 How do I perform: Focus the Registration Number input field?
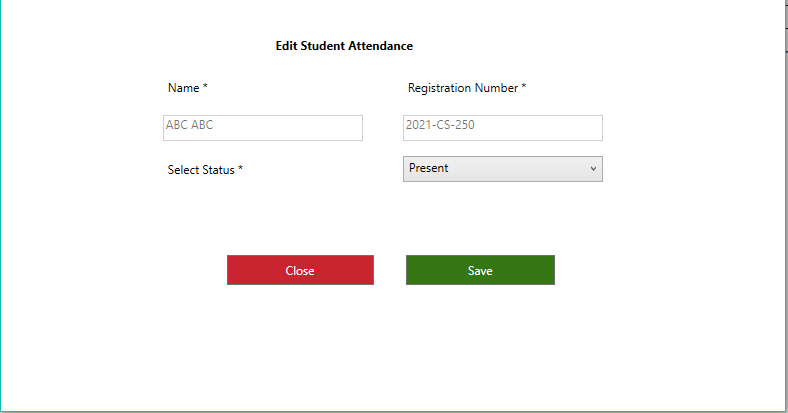[503, 128]
